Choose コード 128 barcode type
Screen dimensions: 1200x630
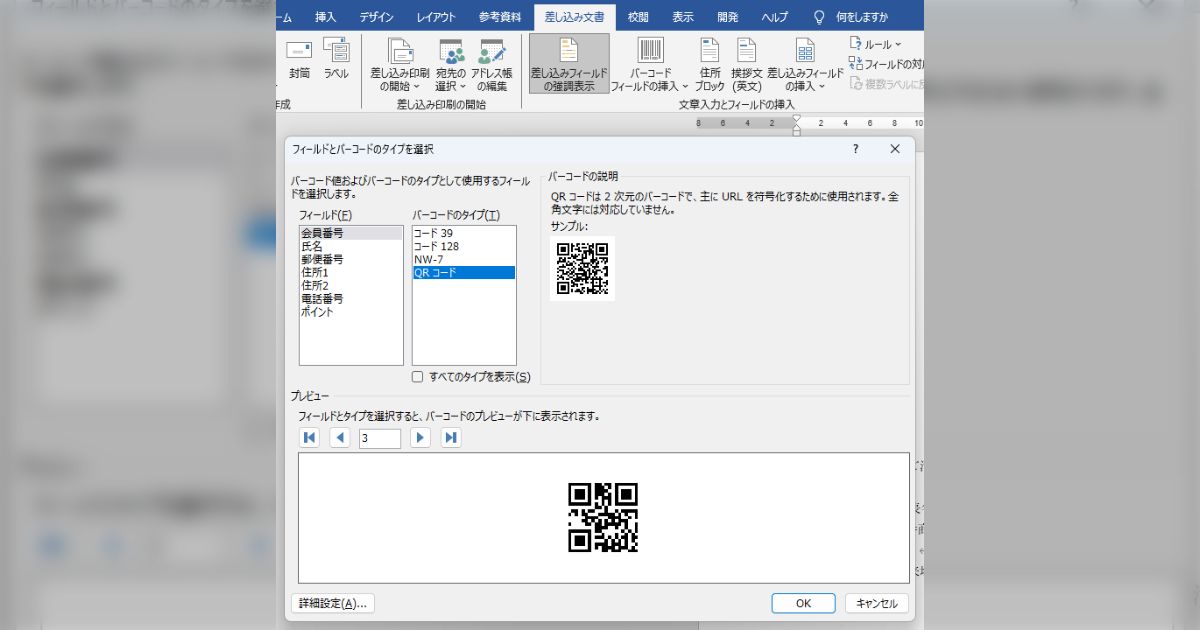point(464,246)
